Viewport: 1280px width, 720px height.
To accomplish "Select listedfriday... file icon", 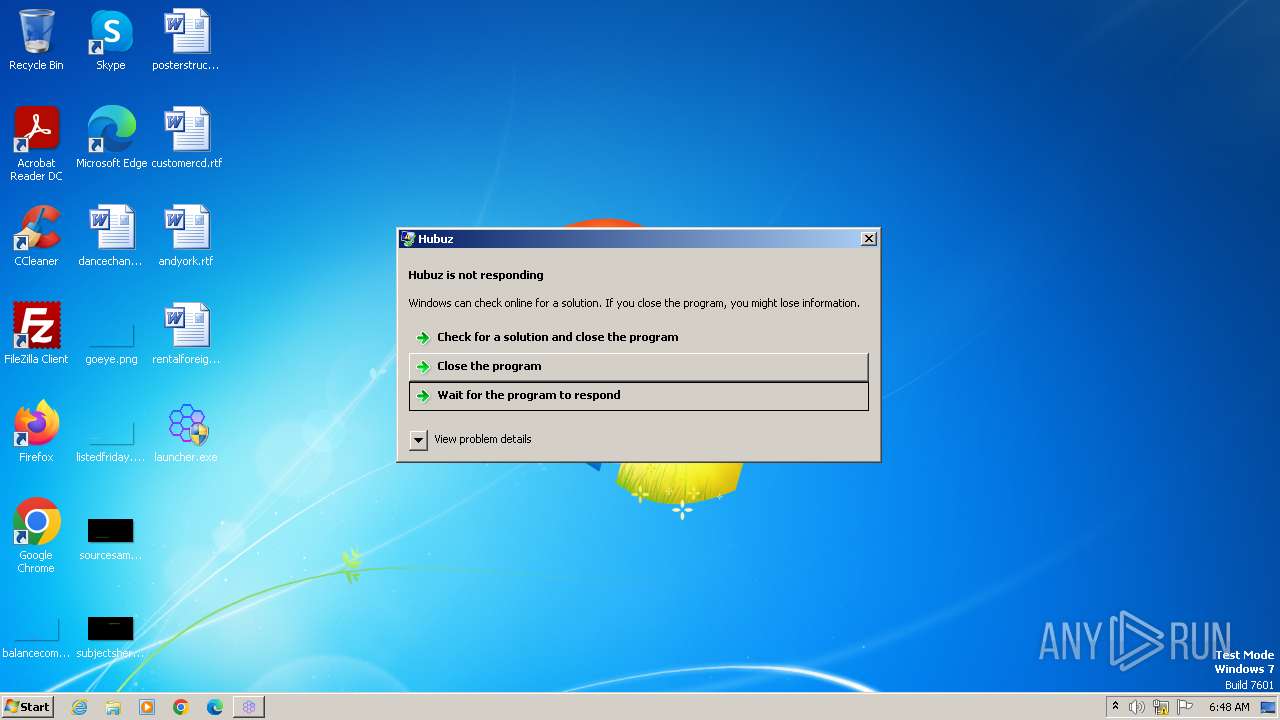I will [110, 432].
